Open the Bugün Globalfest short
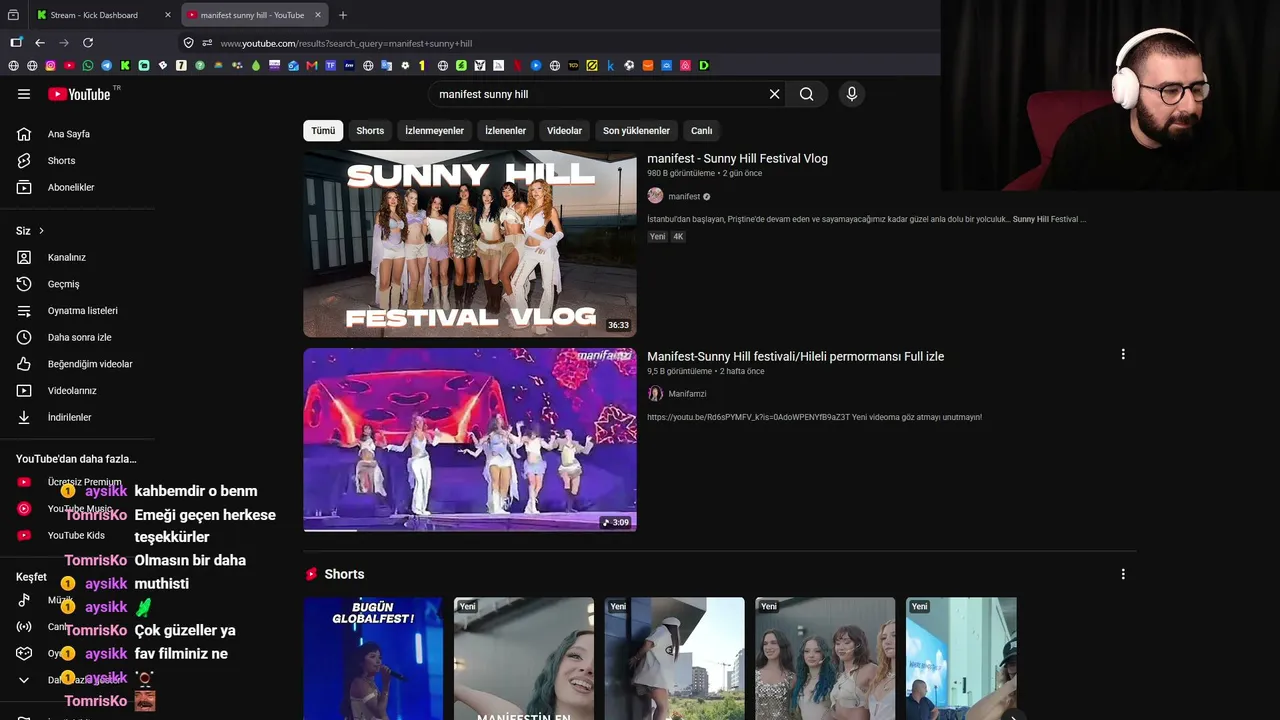Viewport: 1280px width, 720px height. (x=373, y=658)
